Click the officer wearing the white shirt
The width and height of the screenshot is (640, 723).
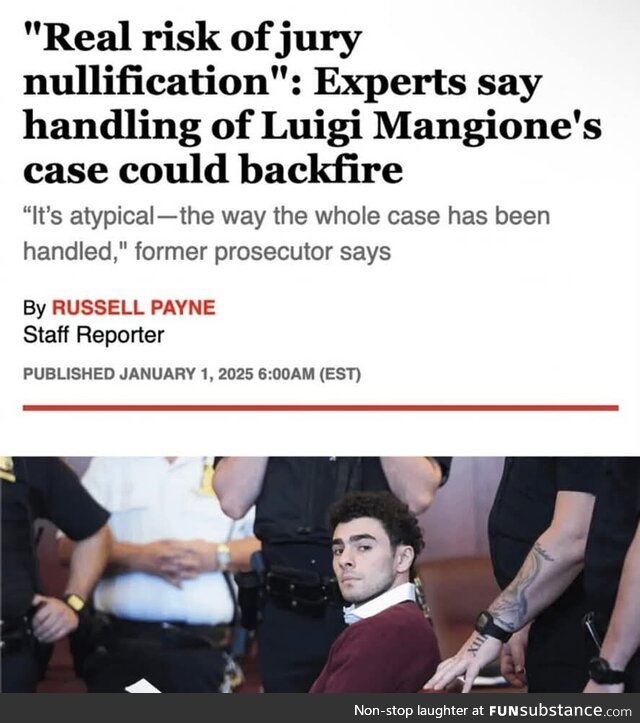click(166, 567)
